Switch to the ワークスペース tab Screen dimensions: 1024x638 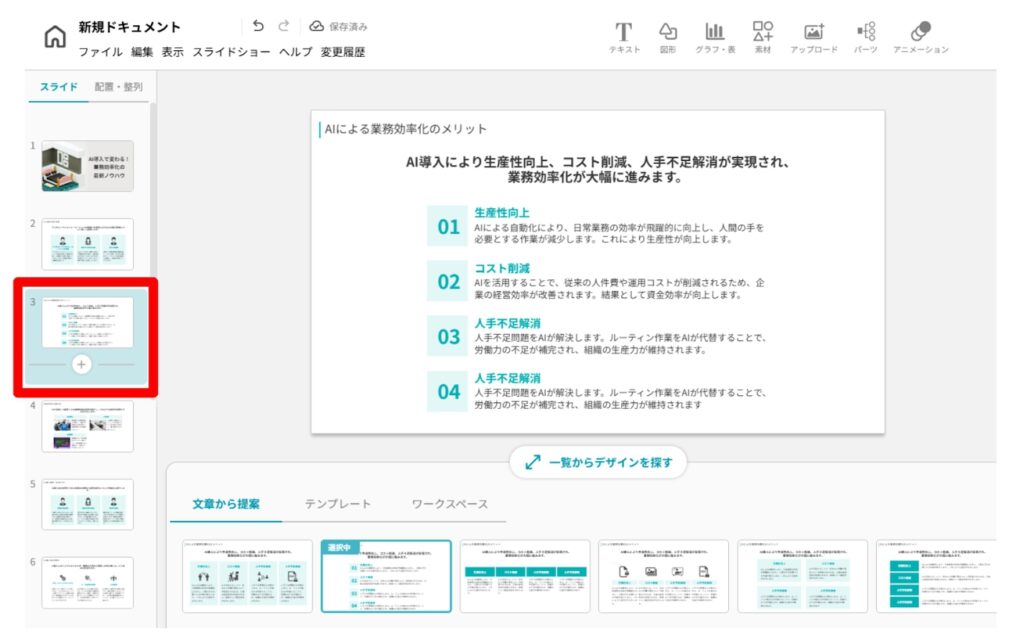click(448, 504)
